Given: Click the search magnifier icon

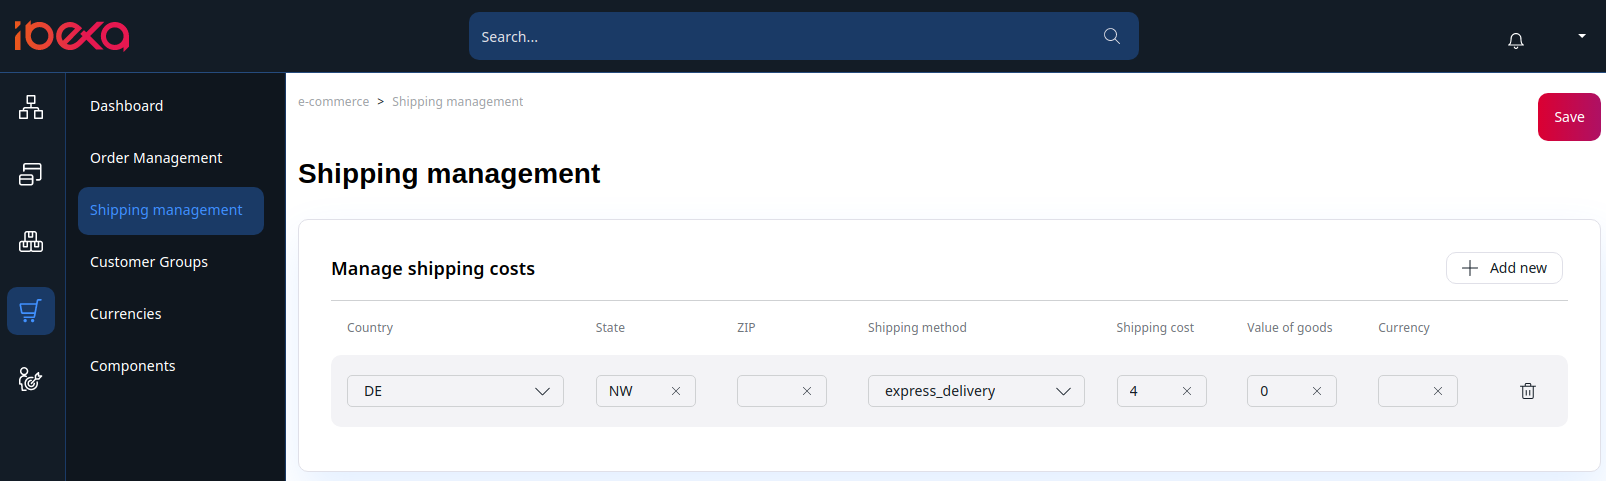Looking at the screenshot, I should point(1111,36).
